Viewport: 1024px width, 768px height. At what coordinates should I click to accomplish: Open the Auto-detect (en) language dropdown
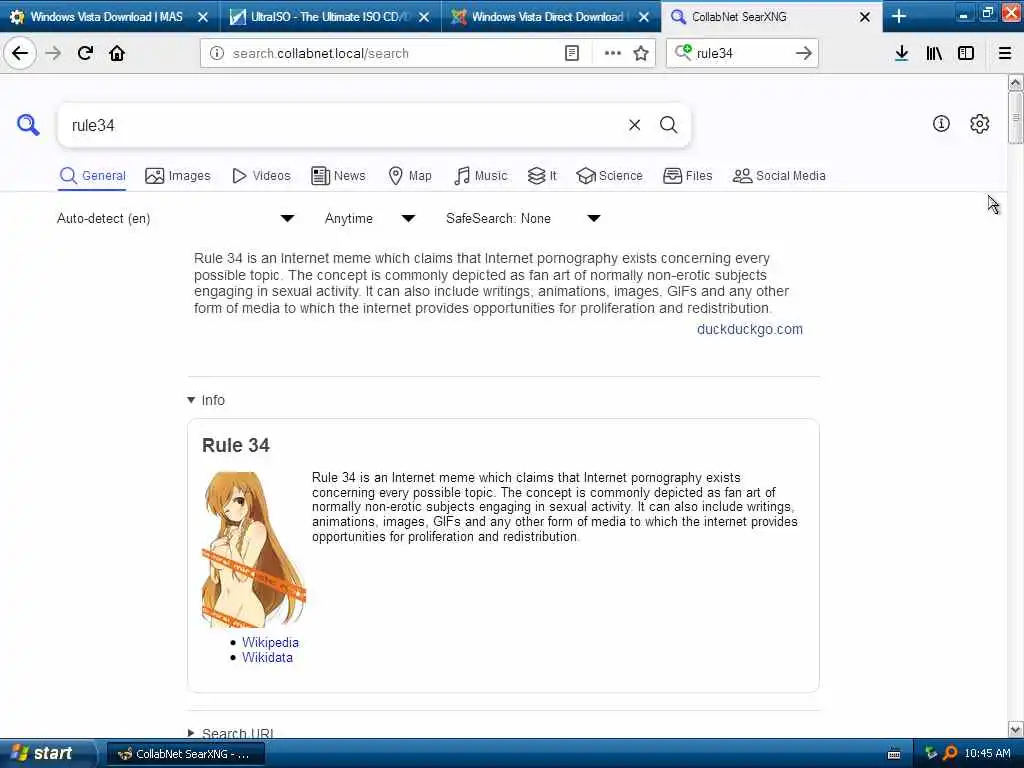[175, 218]
